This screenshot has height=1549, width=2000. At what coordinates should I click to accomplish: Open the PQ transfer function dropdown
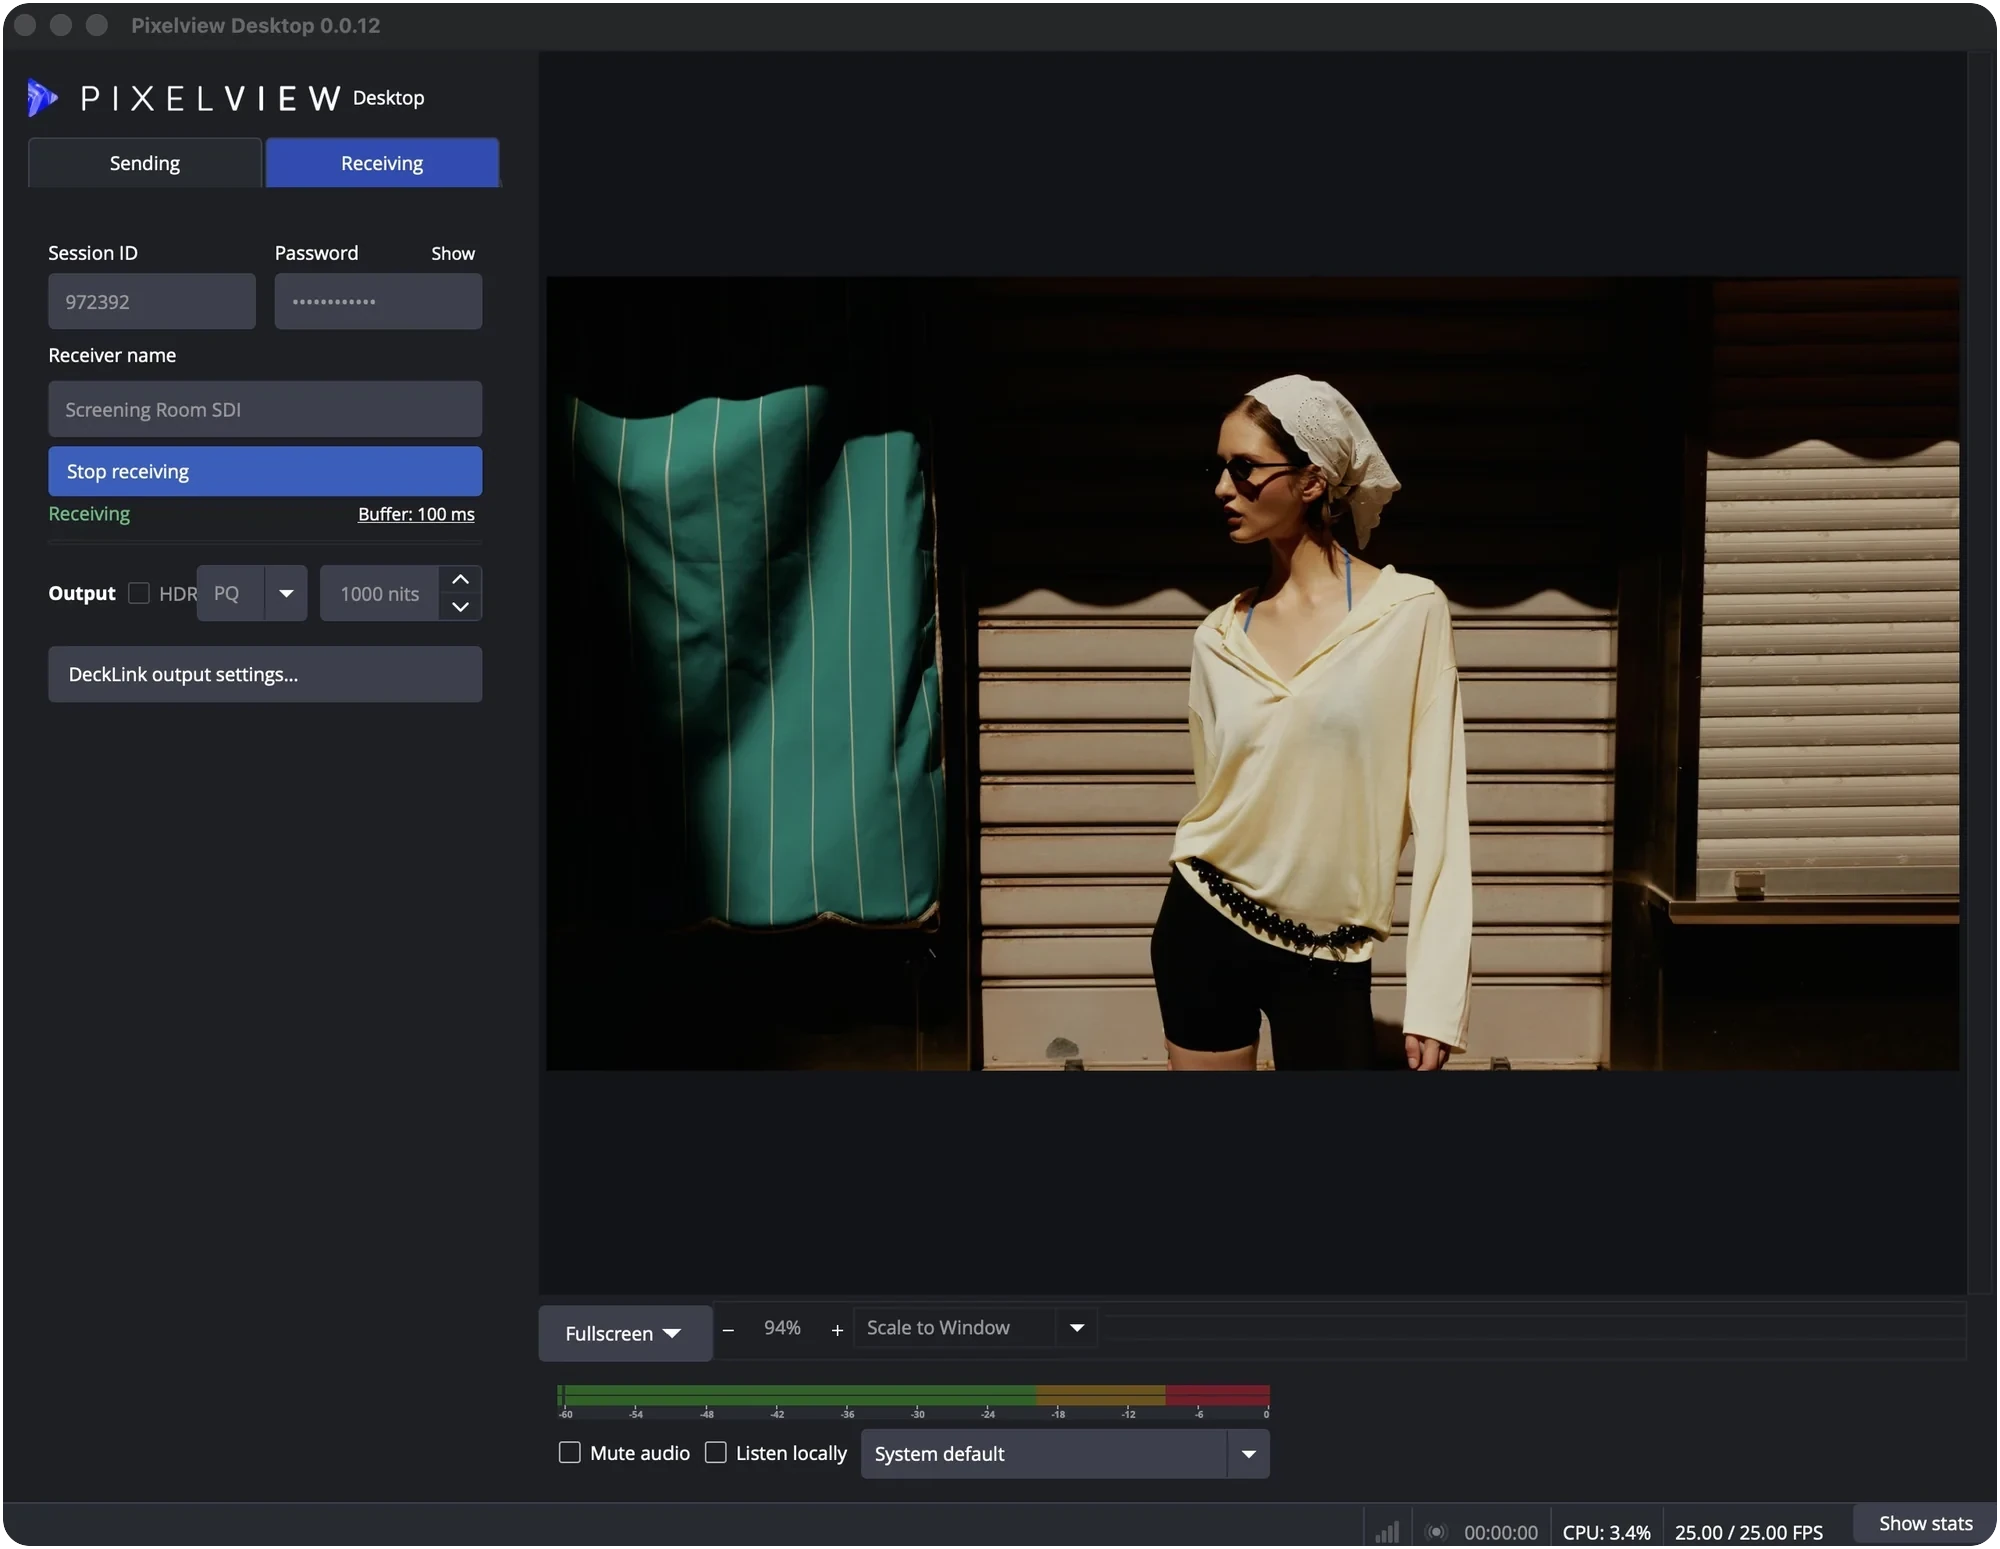pyautogui.click(x=286, y=594)
